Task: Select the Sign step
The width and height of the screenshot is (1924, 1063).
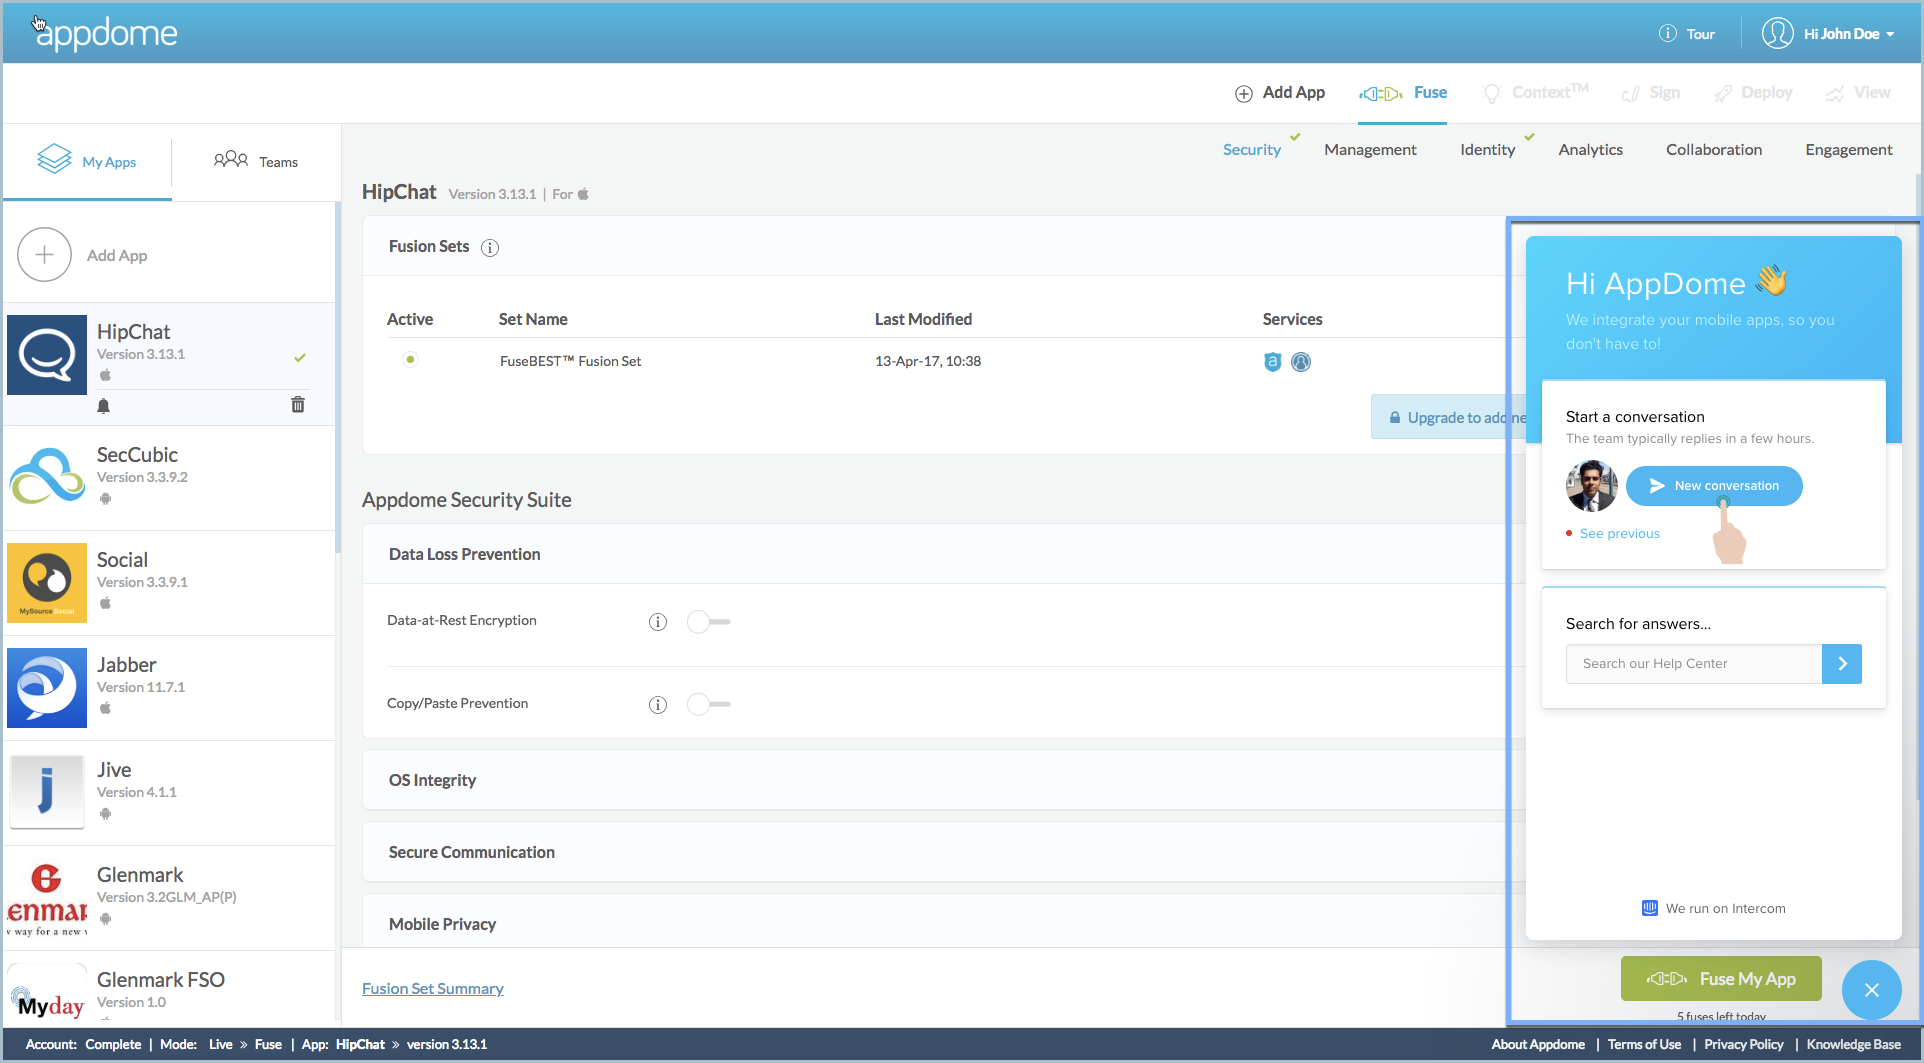Action: pos(1651,93)
